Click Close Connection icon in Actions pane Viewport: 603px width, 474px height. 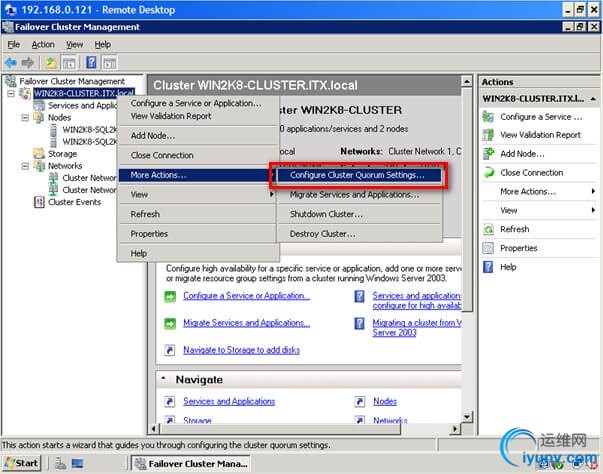[488, 172]
